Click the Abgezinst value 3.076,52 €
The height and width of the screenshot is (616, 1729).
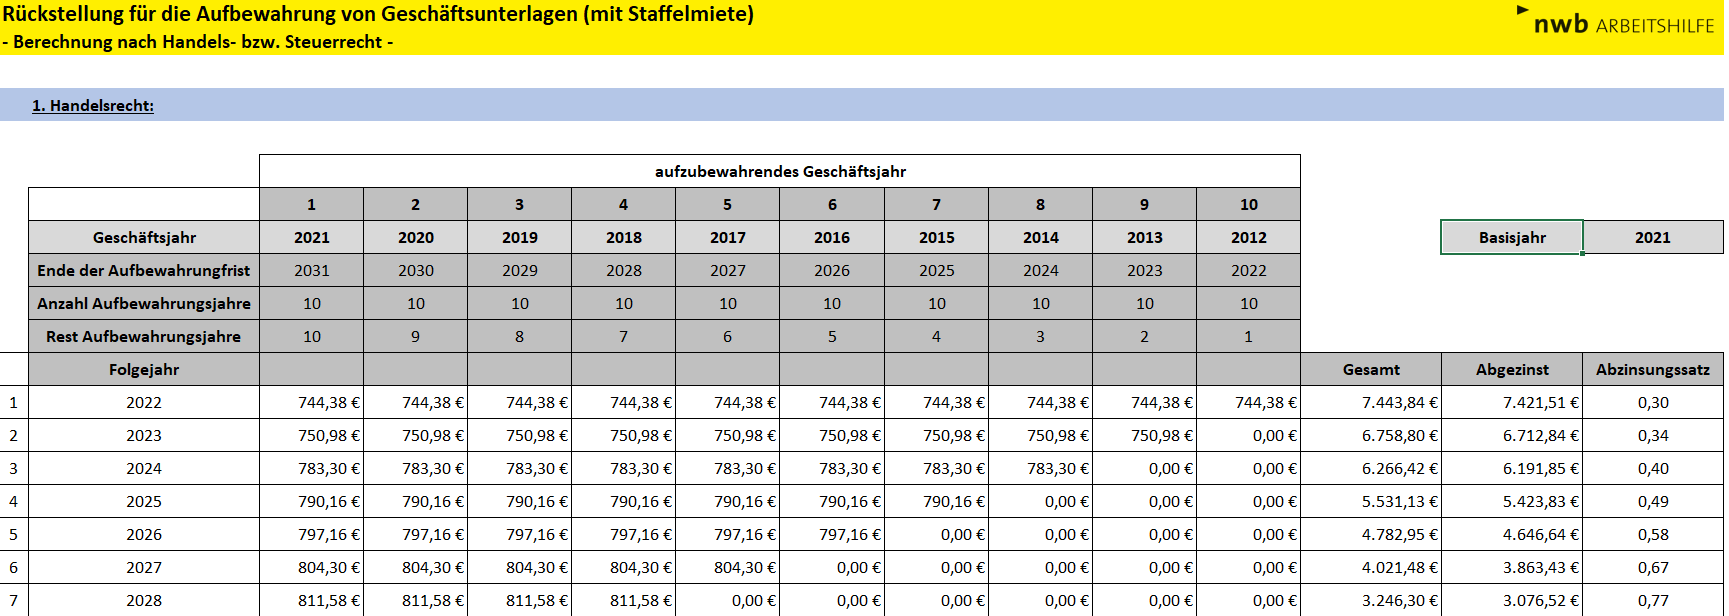(1539, 600)
